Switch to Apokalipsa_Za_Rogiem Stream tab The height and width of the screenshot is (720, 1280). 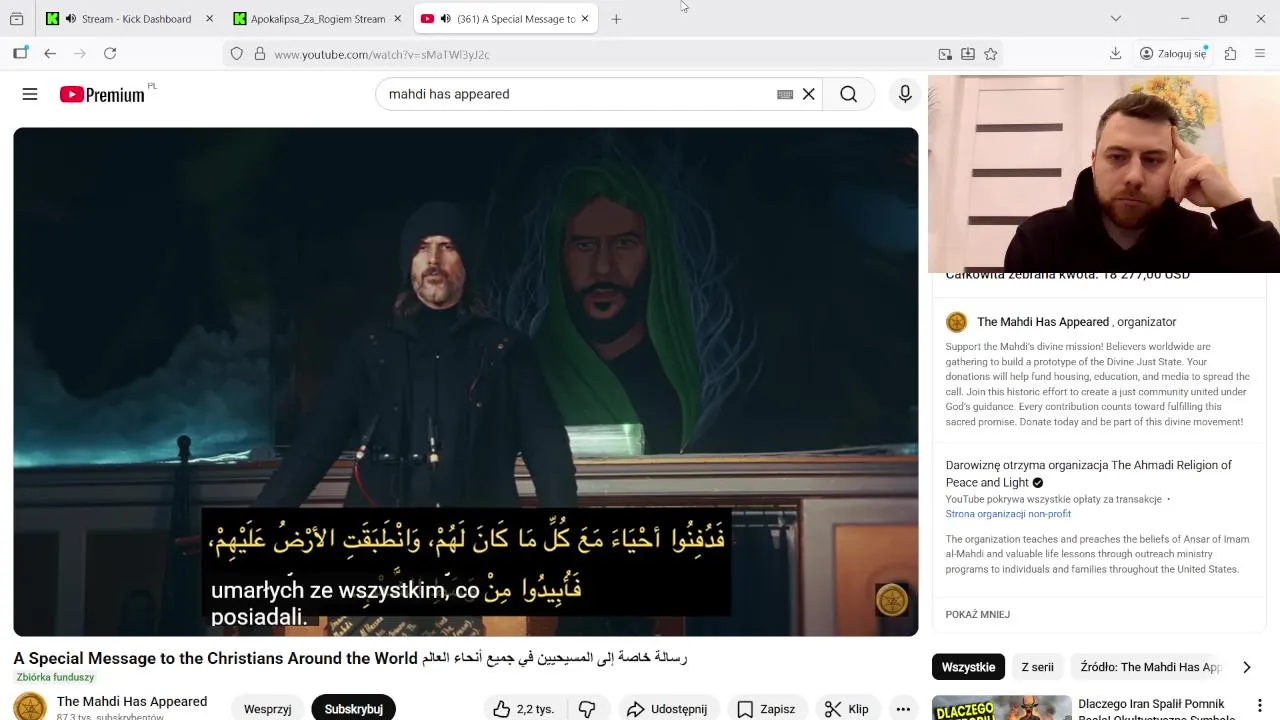coord(318,19)
